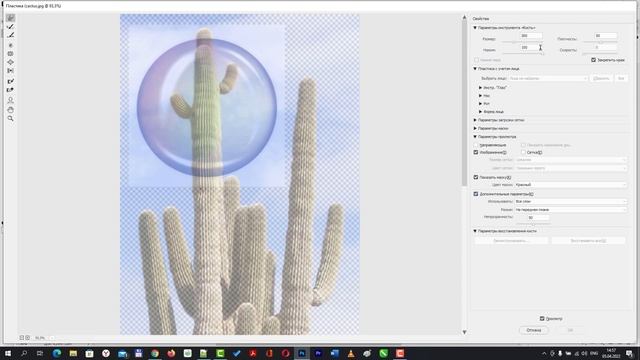Click the 'Свойства' panel tab
Screen dimensions: 640x360
(481, 19)
